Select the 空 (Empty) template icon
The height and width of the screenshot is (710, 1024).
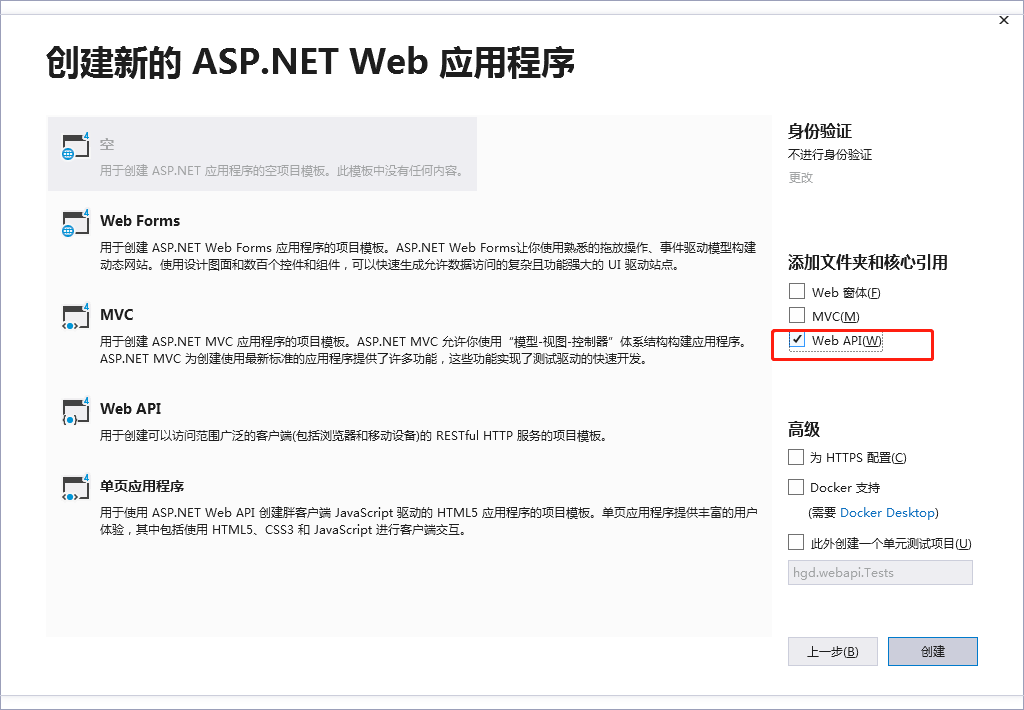pos(75,148)
